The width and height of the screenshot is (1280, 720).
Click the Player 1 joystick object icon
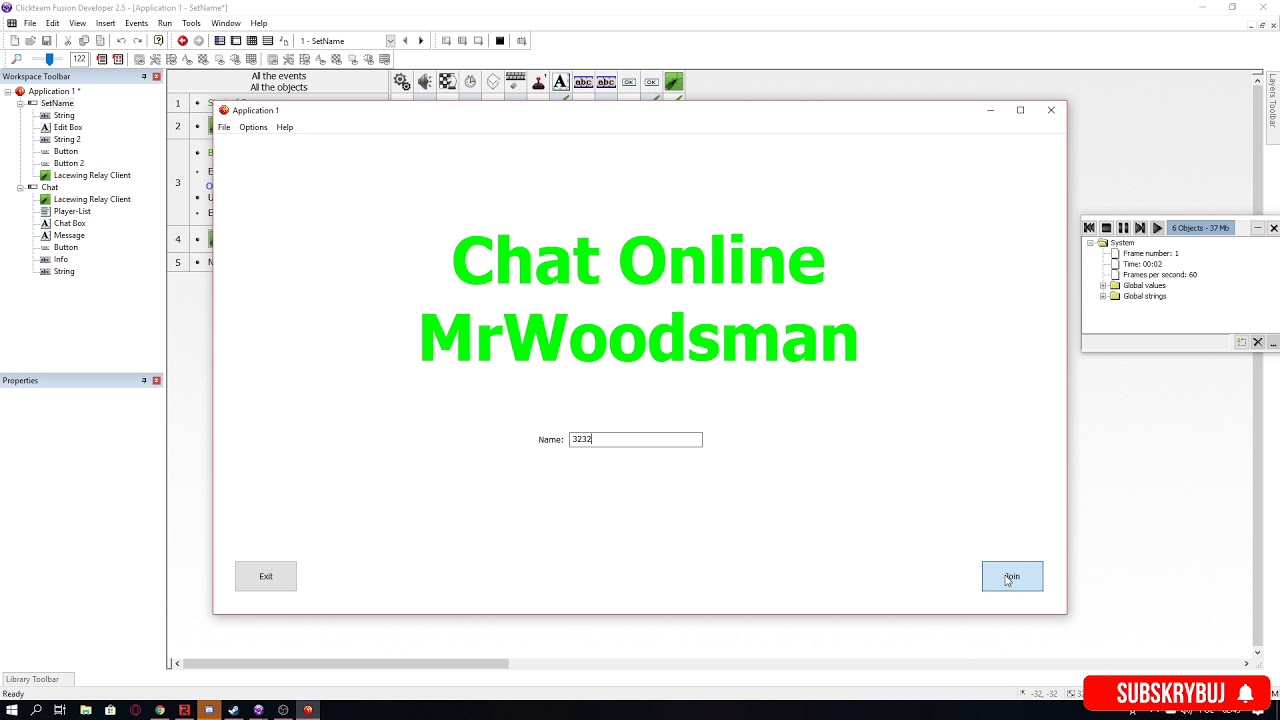click(x=538, y=82)
